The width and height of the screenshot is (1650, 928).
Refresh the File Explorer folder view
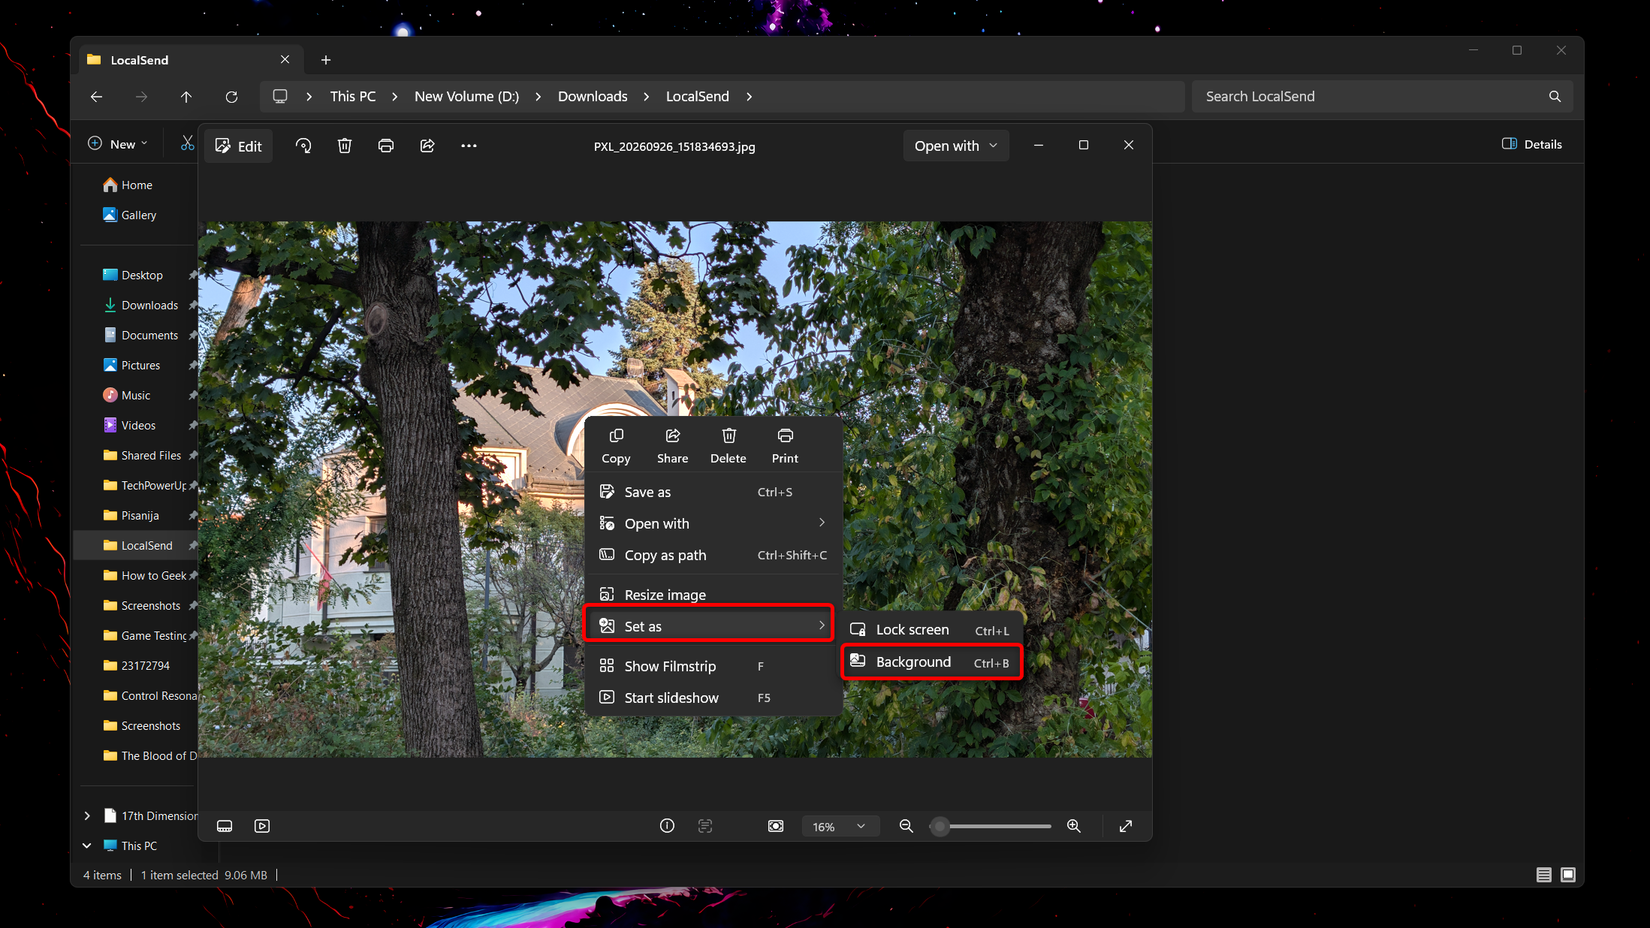231,97
